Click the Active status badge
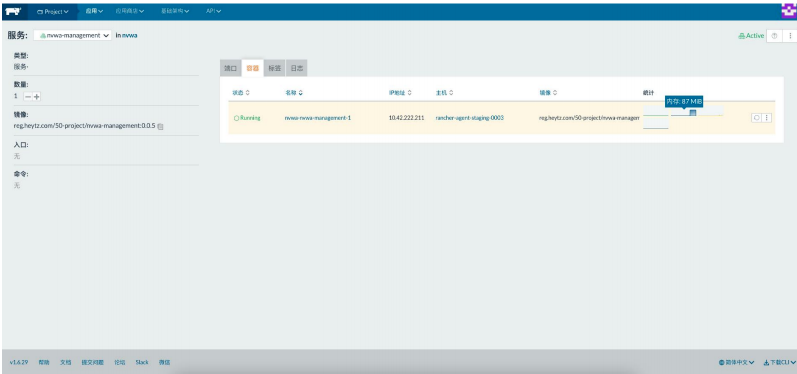The image size is (797, 374). point(751,36)
